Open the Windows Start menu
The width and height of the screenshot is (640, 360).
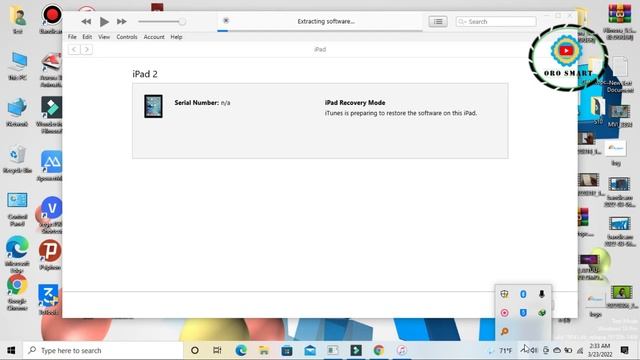pos(11,350)
